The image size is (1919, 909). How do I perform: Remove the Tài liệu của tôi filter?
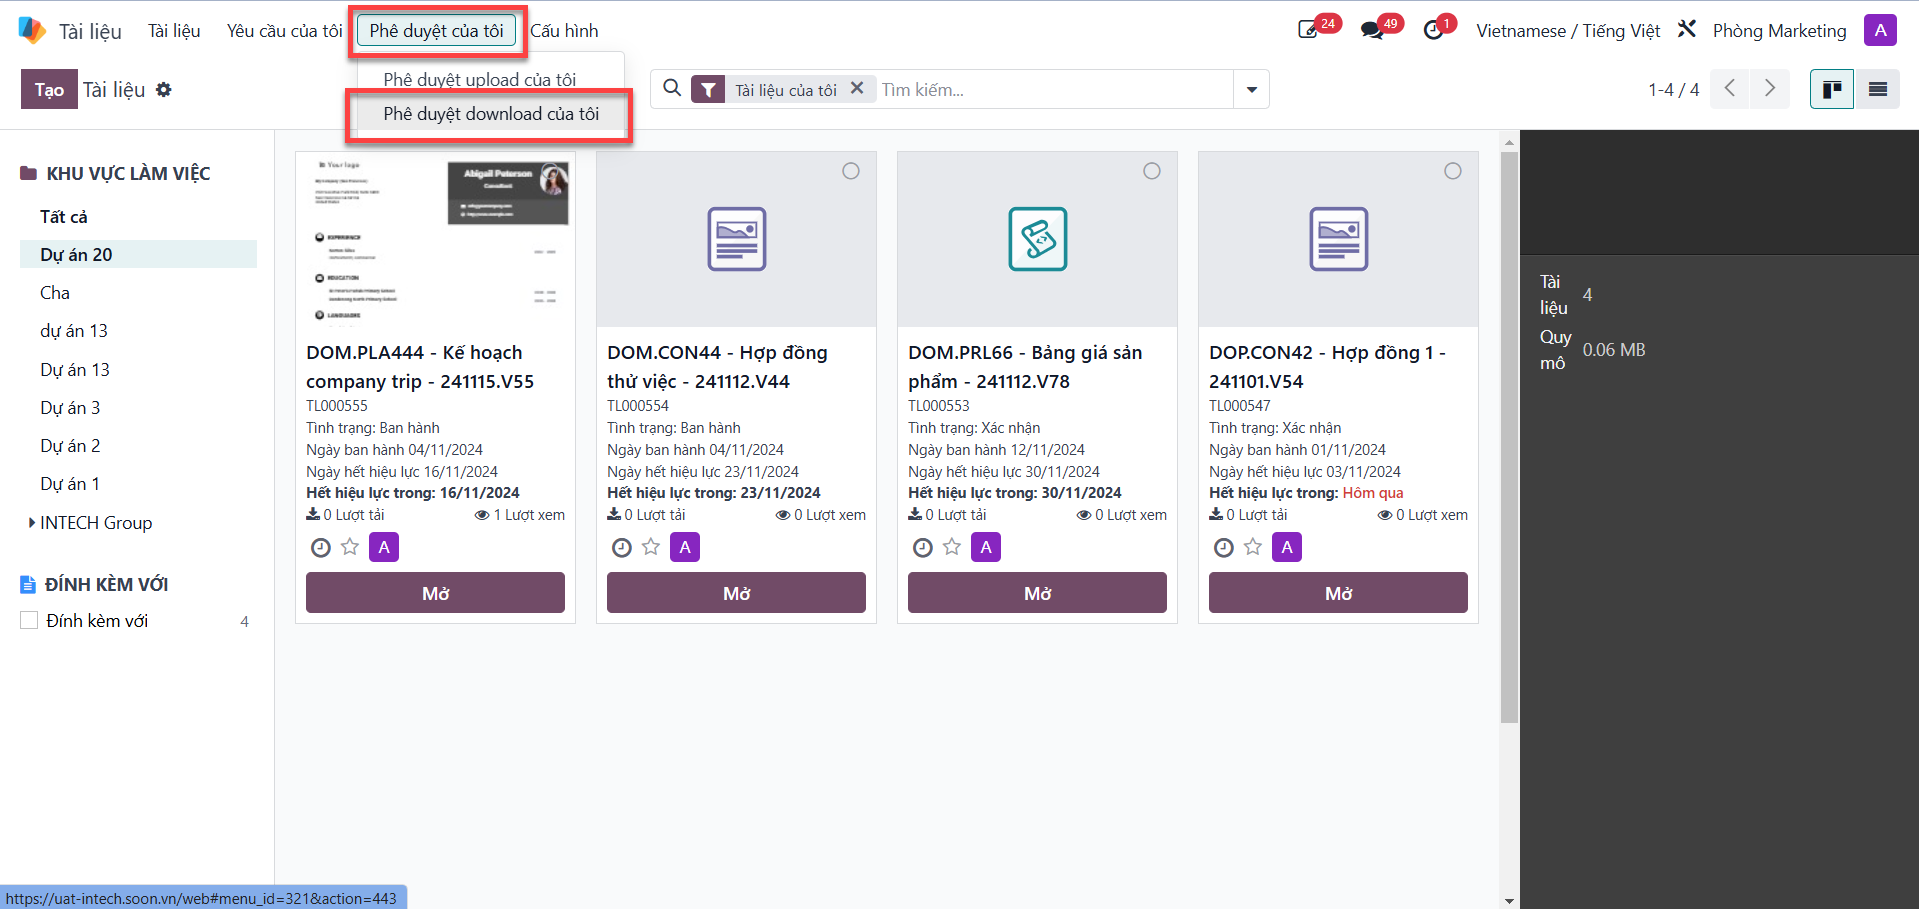point(857,88)
